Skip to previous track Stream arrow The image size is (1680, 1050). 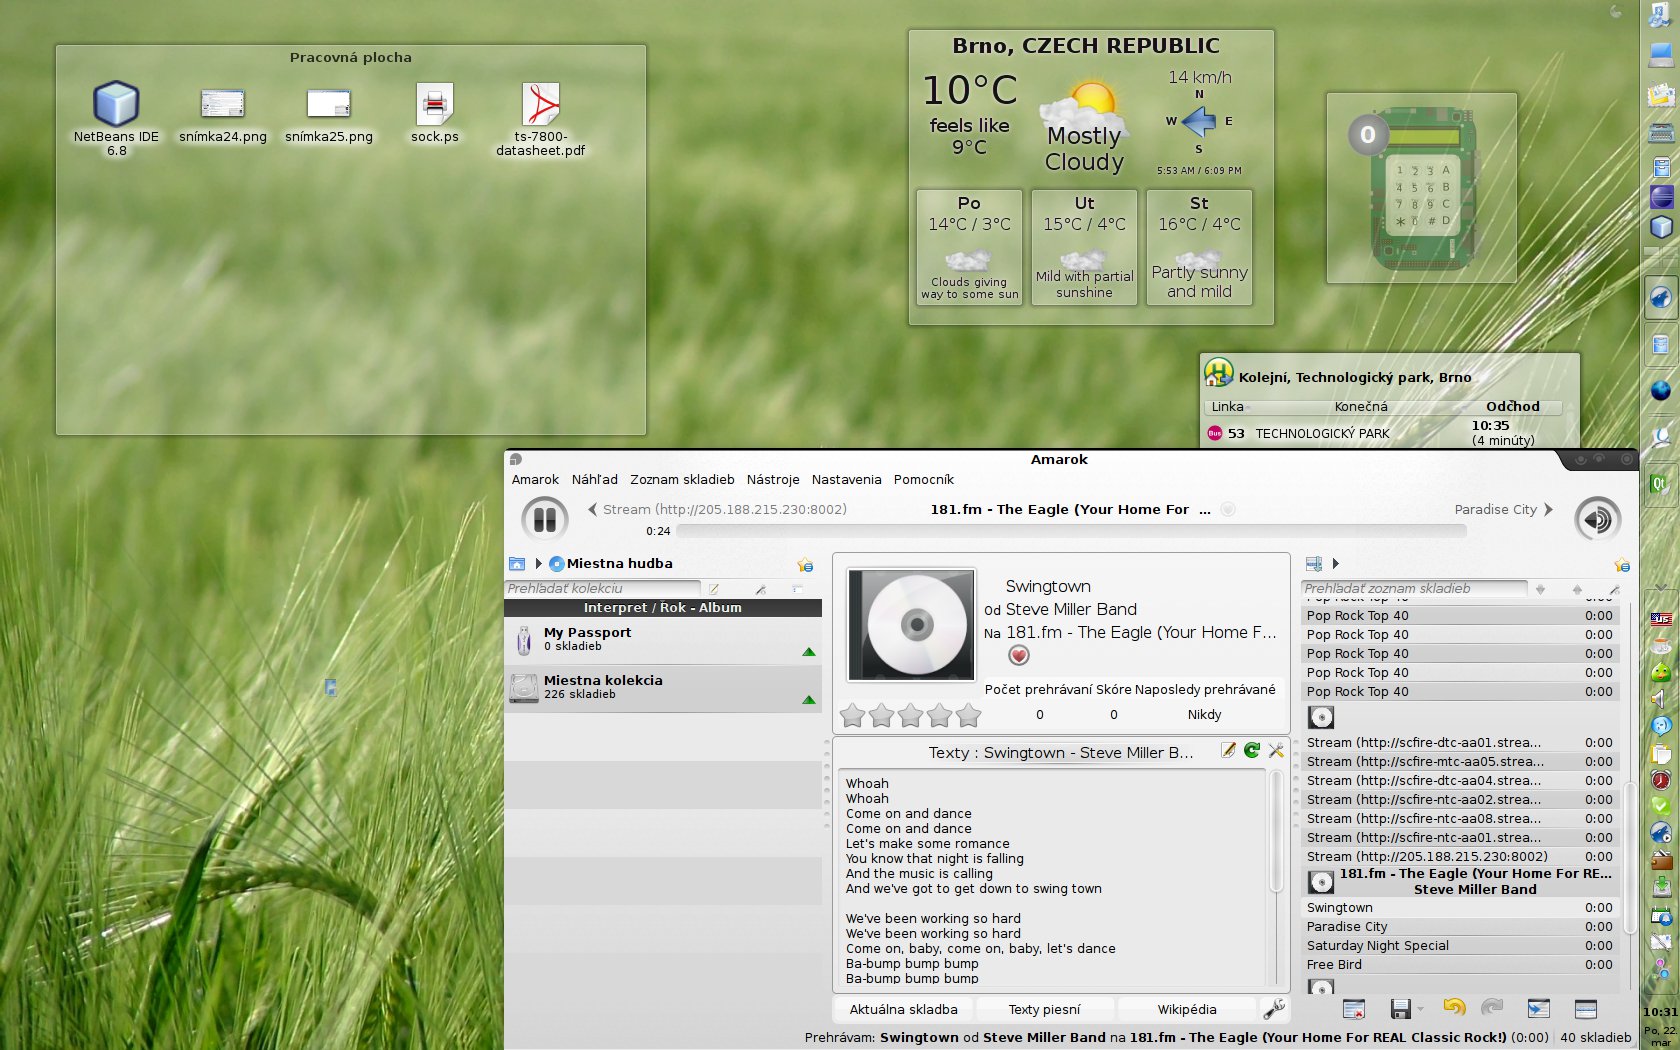[x=592, y=509]
